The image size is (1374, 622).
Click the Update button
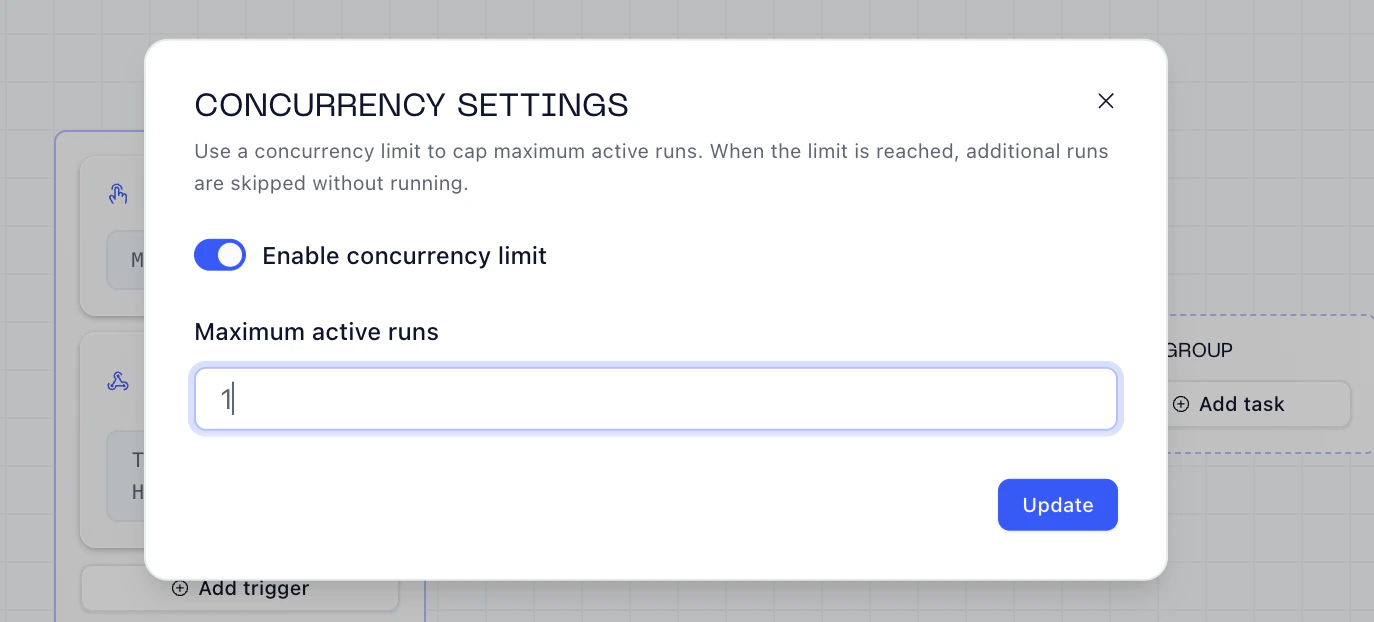click(1057, 504)
